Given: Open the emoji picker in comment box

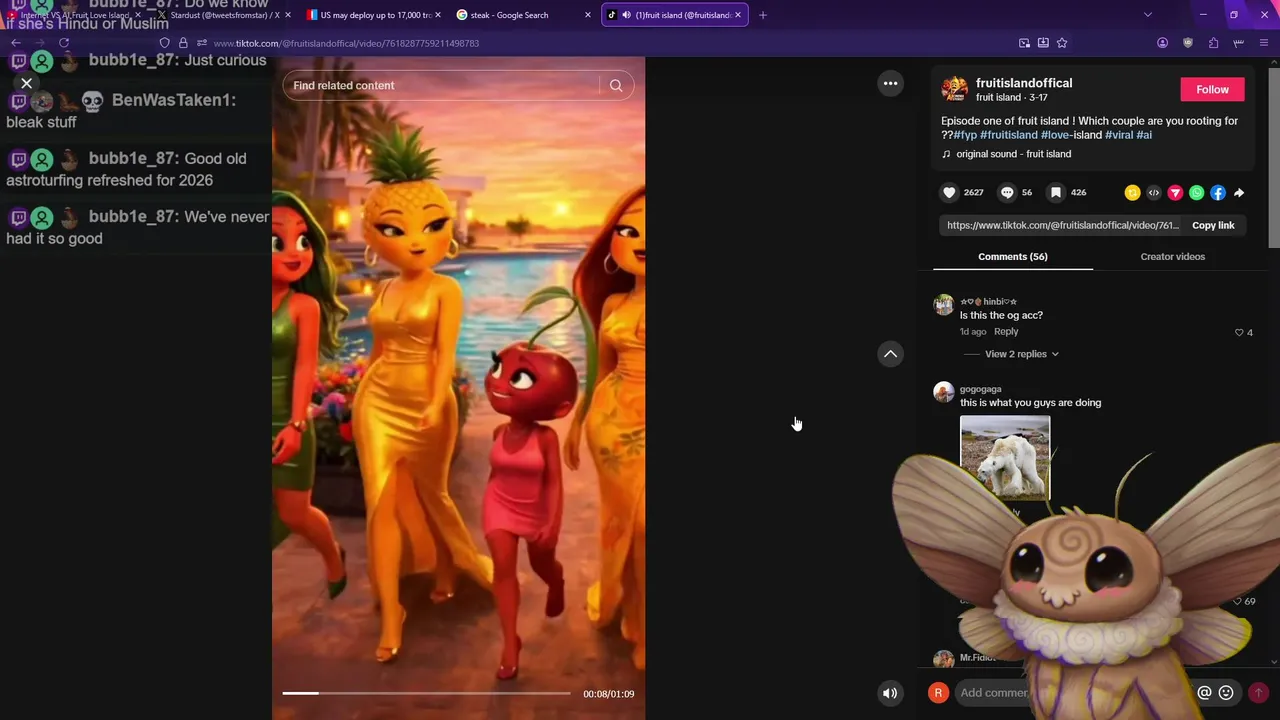Looking at the screenshot, I should pos(1226,692).
